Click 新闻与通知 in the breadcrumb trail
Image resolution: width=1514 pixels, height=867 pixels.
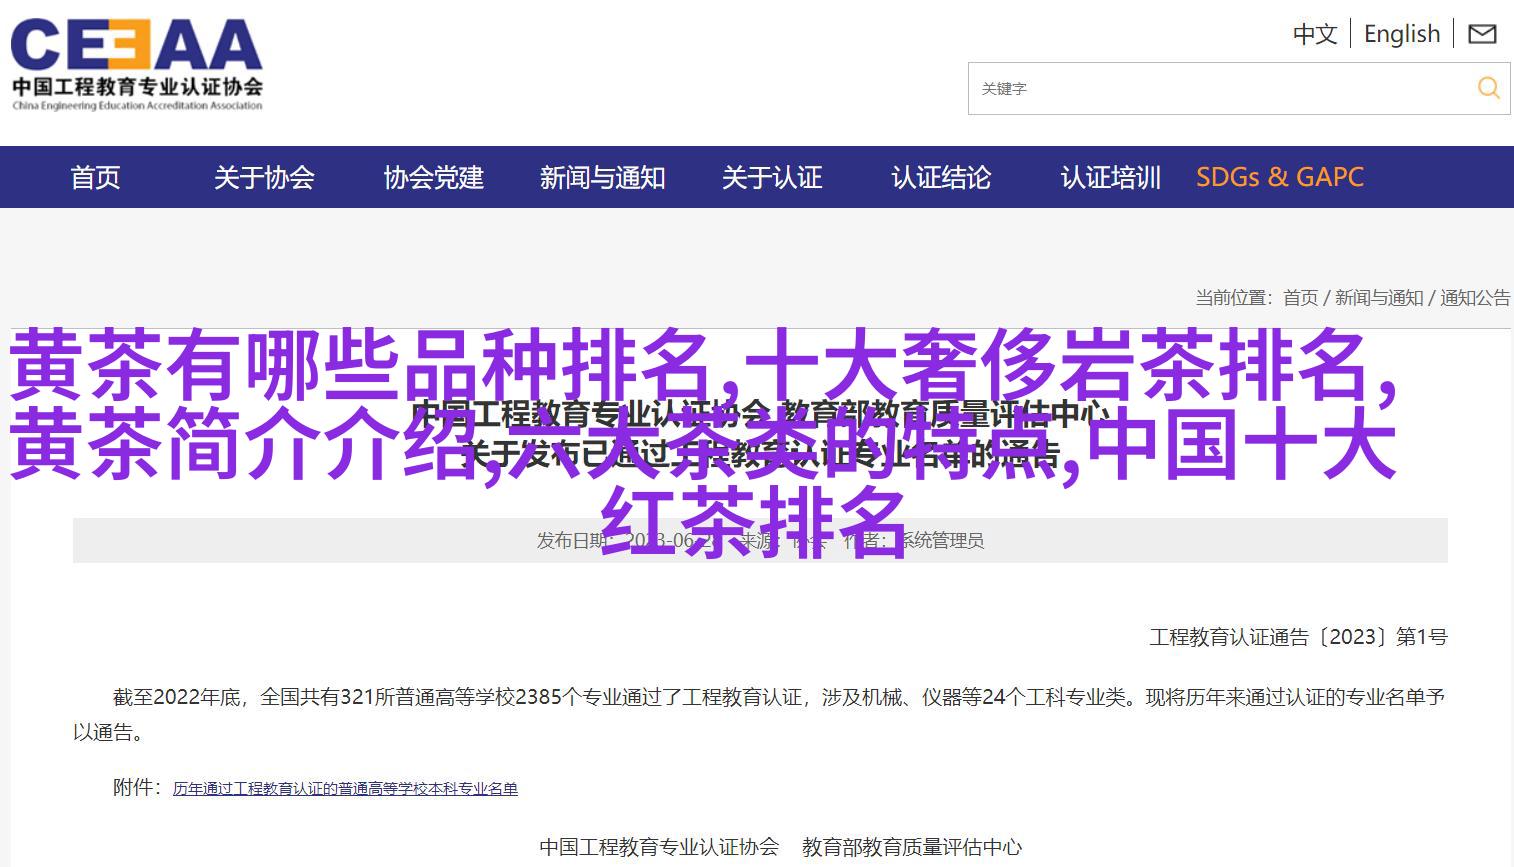pyautogui.click(x=1378, y=298)
